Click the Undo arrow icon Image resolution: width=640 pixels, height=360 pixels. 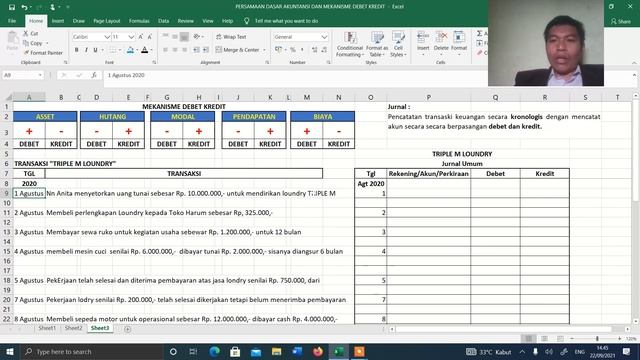(24, 7)
